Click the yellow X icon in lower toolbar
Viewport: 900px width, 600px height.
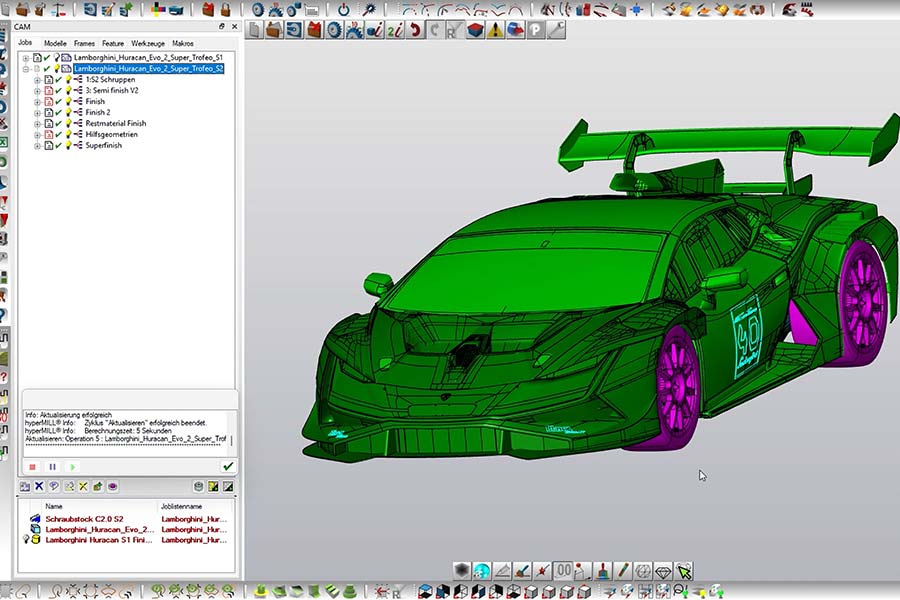click(83, 486)
